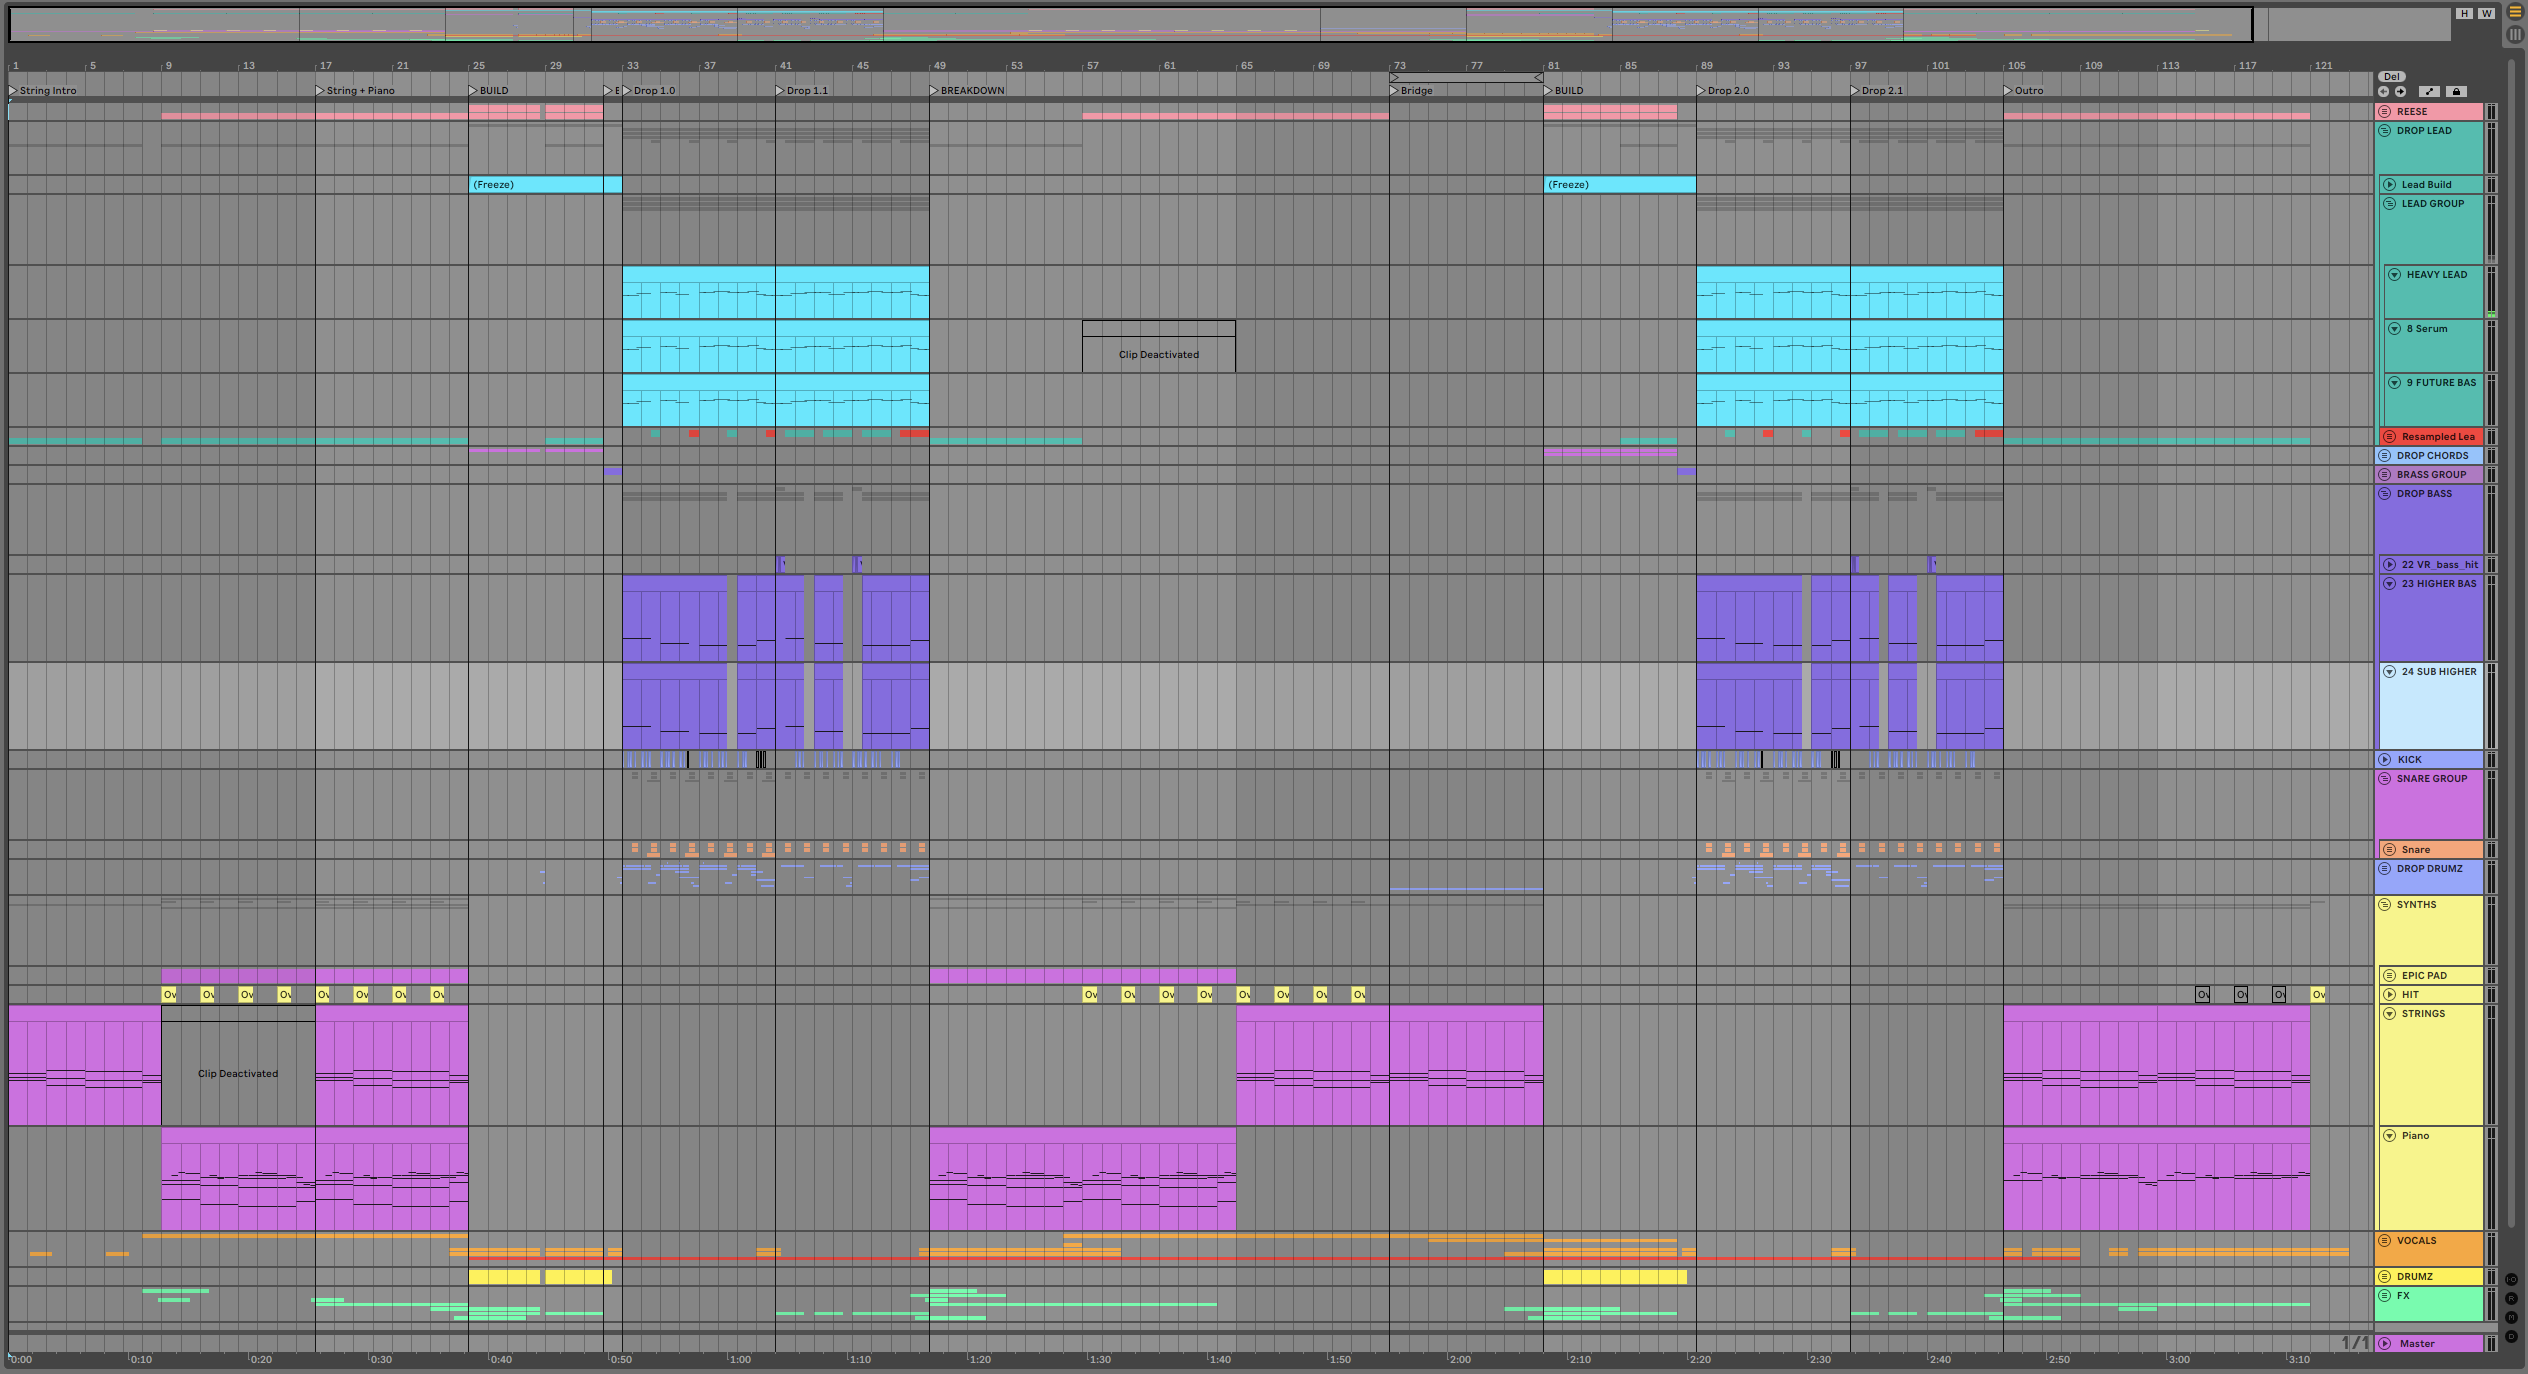Switch to Arrangement view selector icon

coord(2515,13)
